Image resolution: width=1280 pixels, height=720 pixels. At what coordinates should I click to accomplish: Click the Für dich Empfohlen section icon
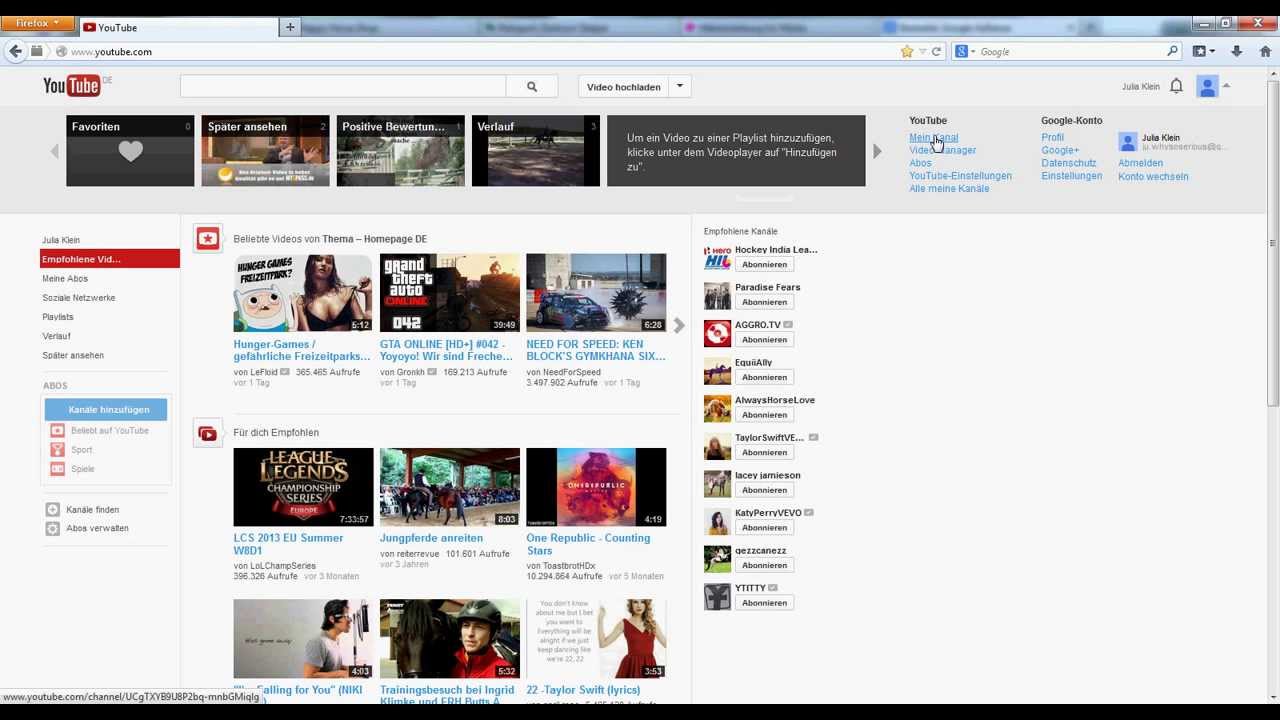208,433
